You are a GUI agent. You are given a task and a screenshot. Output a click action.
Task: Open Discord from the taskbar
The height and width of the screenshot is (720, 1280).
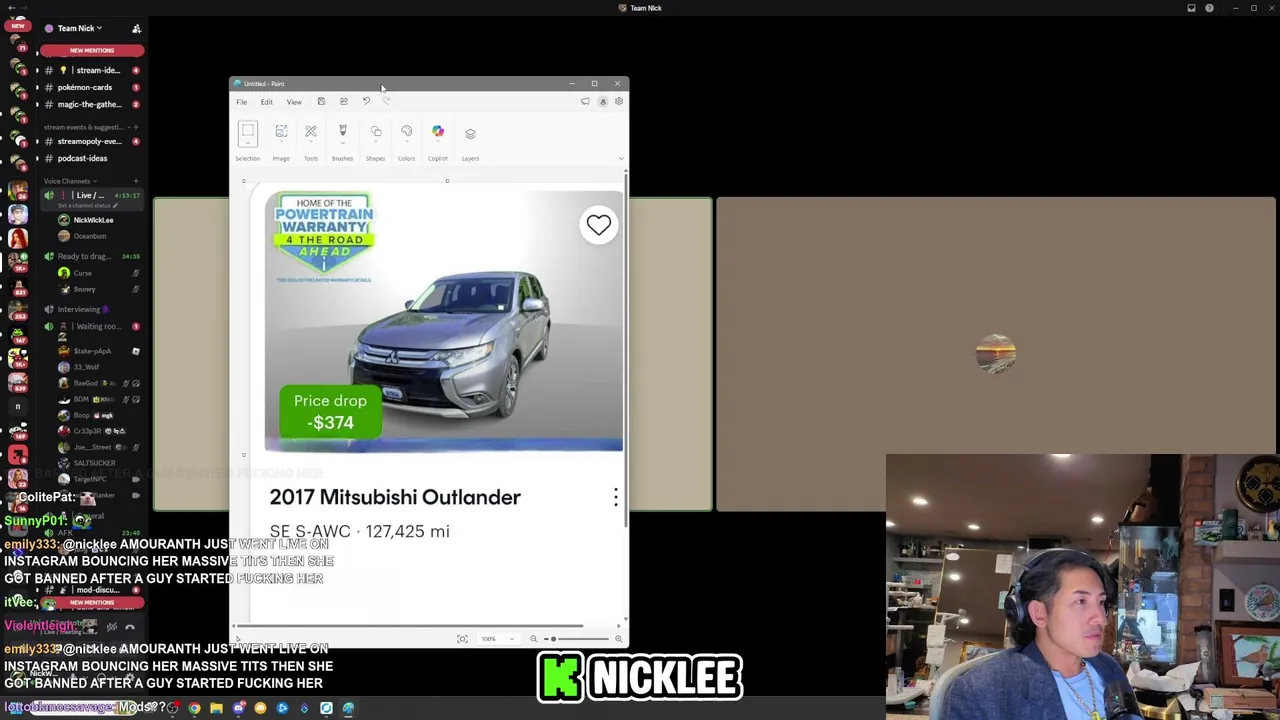[x=238, y=708]
